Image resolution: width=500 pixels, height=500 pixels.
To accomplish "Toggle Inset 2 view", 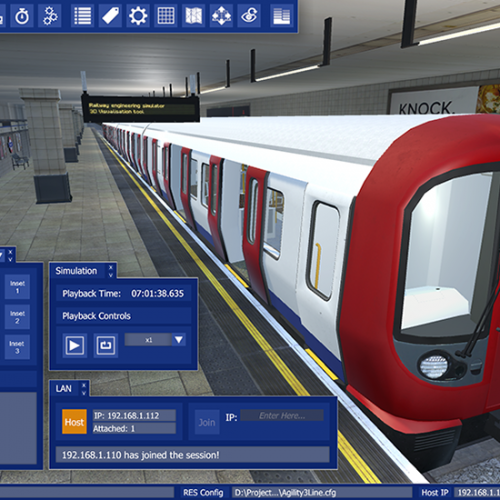I will tap(17, 317).
